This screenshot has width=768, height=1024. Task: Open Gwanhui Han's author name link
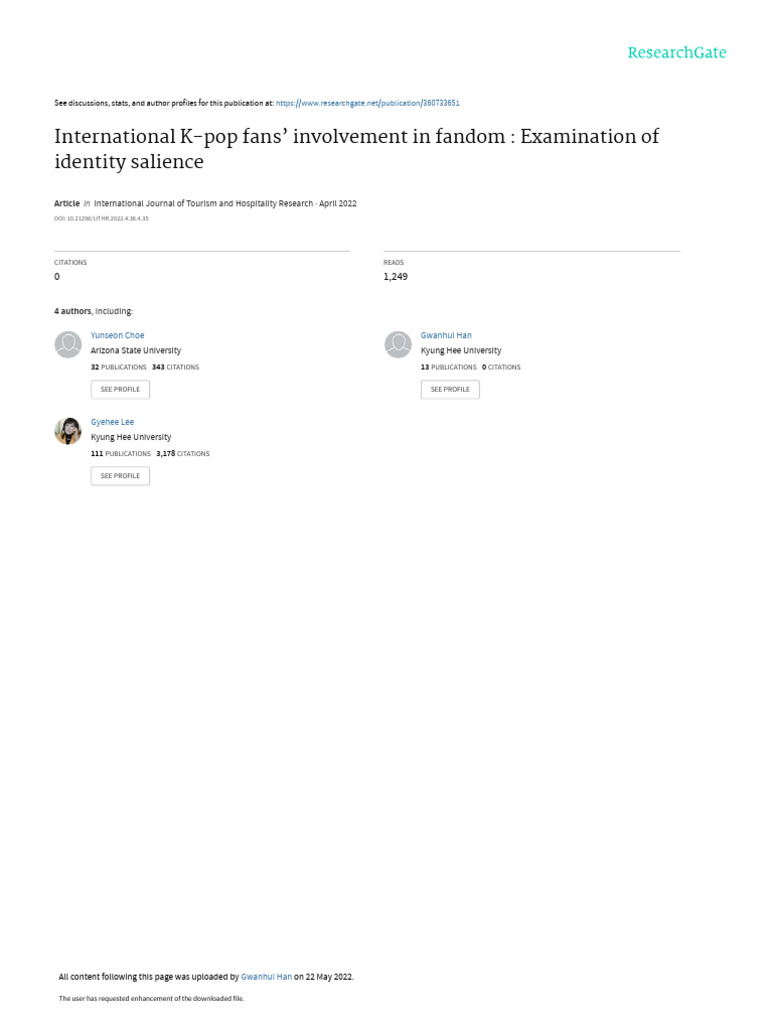pos(446,336)
